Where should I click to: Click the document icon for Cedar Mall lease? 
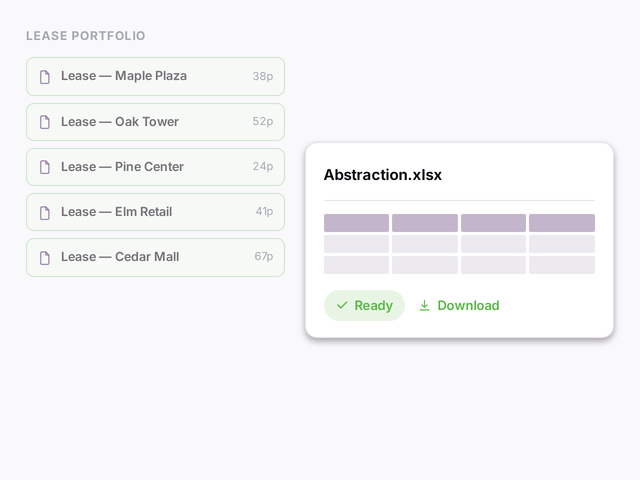(45, 258)
